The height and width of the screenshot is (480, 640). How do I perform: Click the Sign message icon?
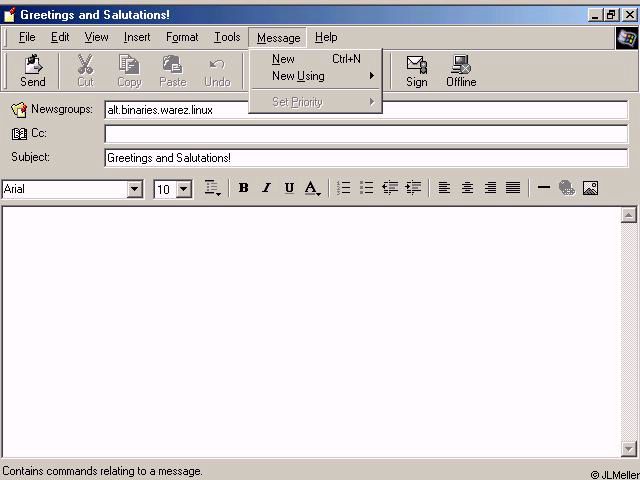[x=416, y=71]
